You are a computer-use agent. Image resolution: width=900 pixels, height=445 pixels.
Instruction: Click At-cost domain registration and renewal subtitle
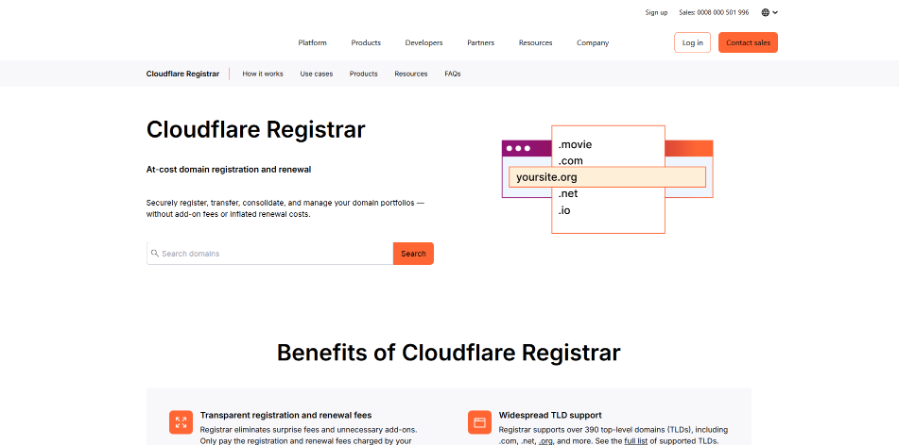(228, 169)
